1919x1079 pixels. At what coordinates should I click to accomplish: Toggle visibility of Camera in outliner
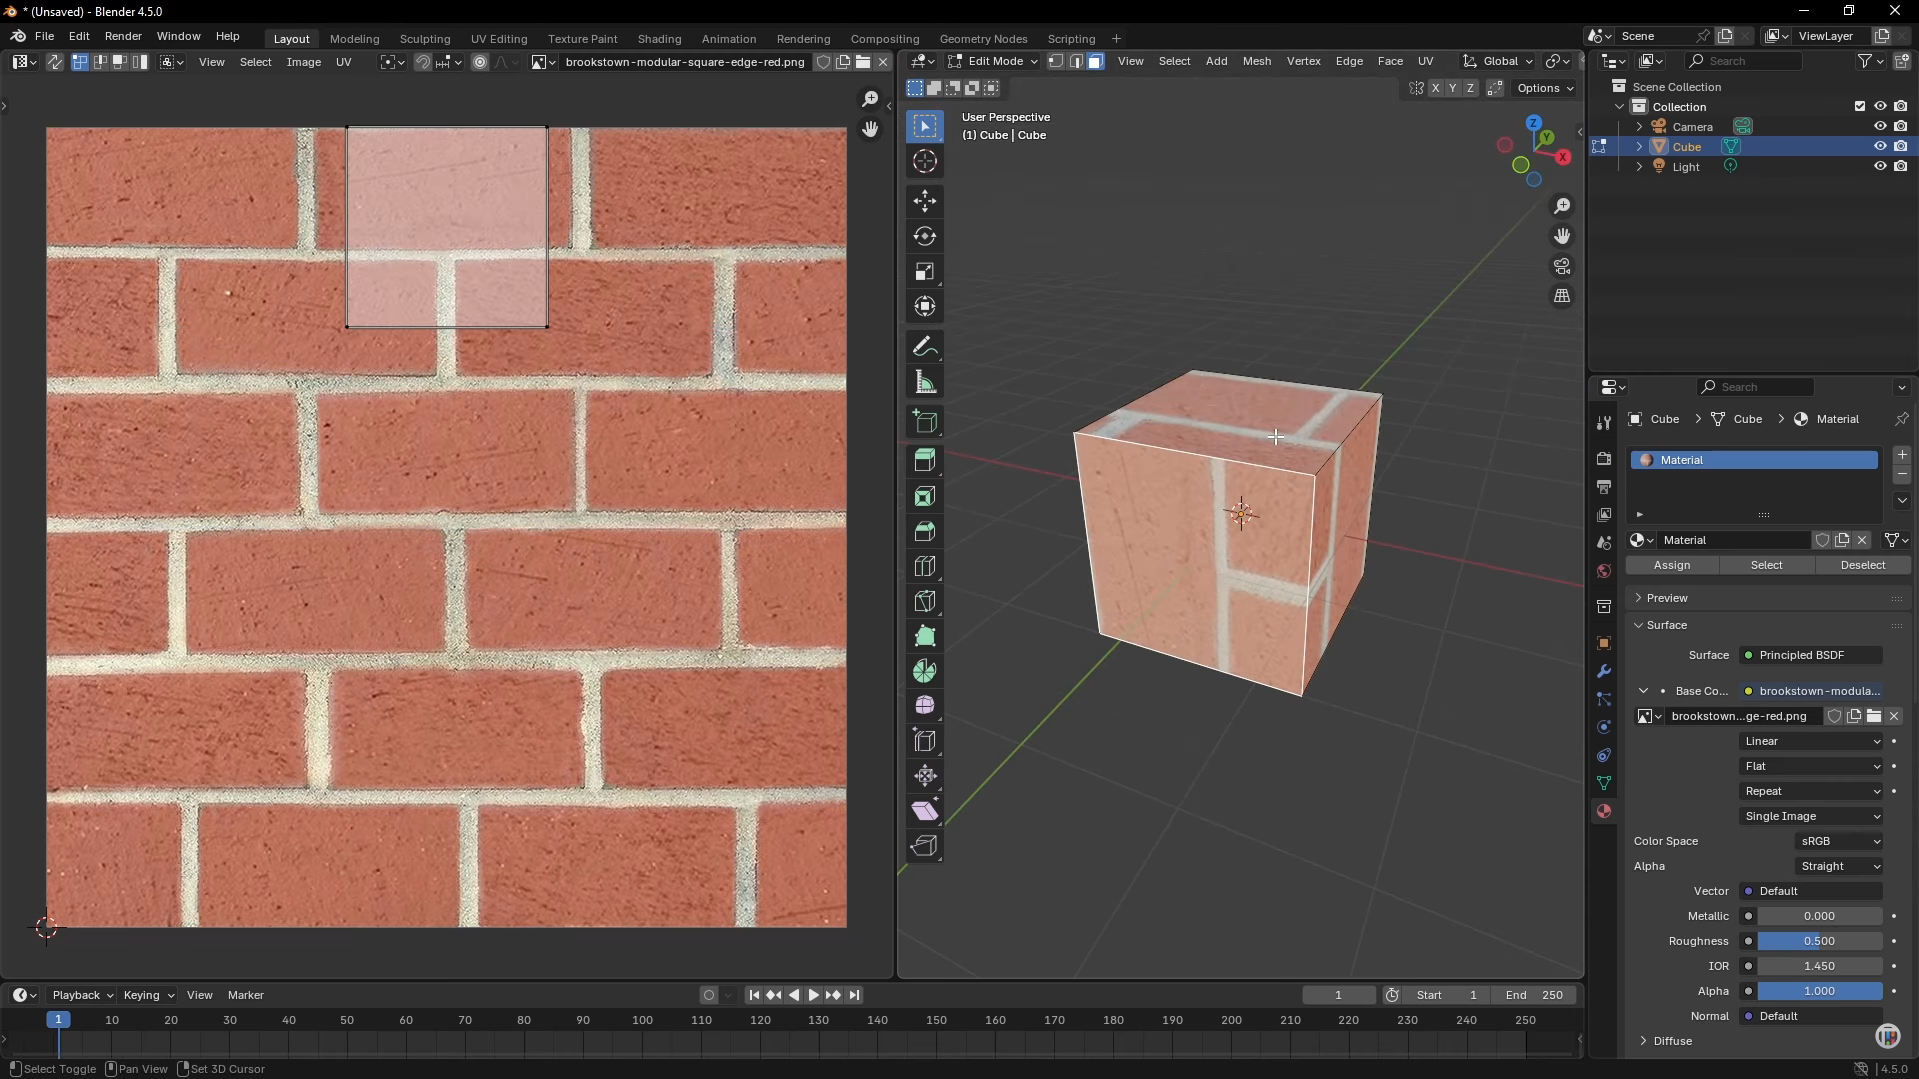pyautogui.click(x=1880, y=126)
